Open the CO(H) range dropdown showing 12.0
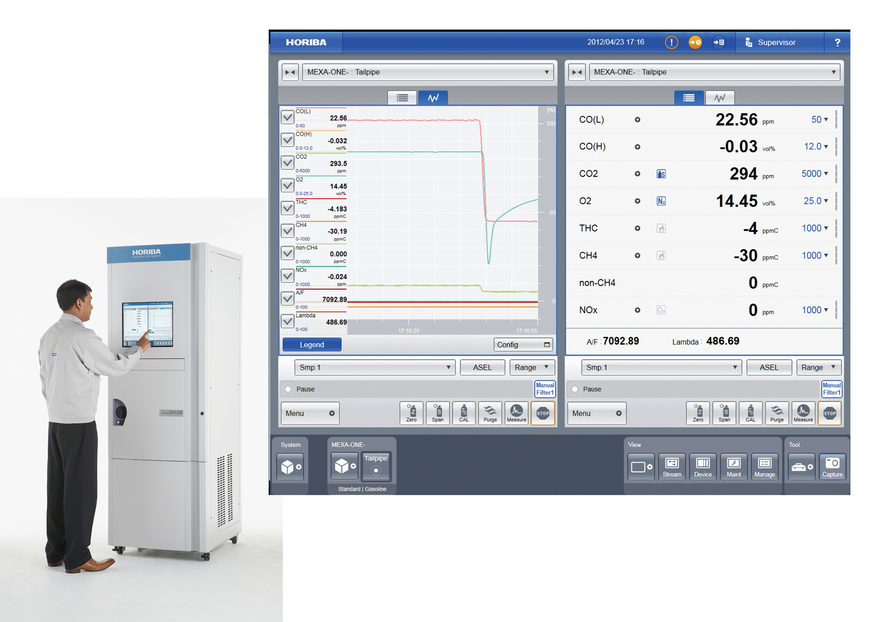This screenshot has height=622, width=880. point(816,147)
